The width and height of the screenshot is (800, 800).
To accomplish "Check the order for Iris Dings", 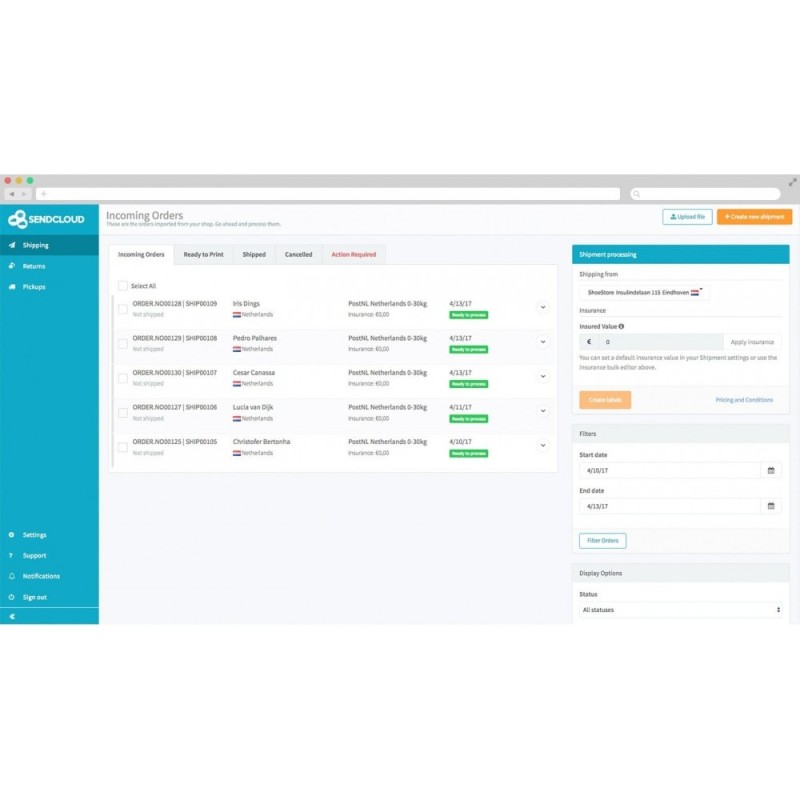I will pos(123,309).
